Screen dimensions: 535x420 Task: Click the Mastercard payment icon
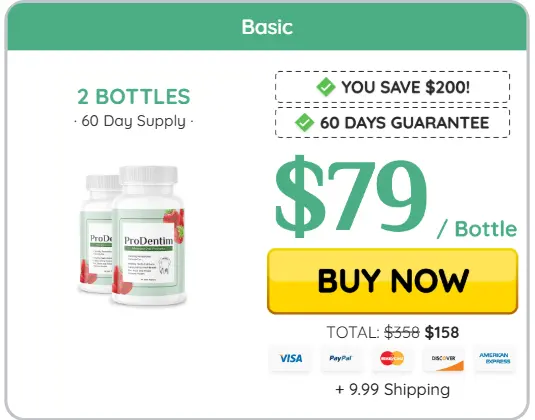pyautogui.click(x=392, y=358)
